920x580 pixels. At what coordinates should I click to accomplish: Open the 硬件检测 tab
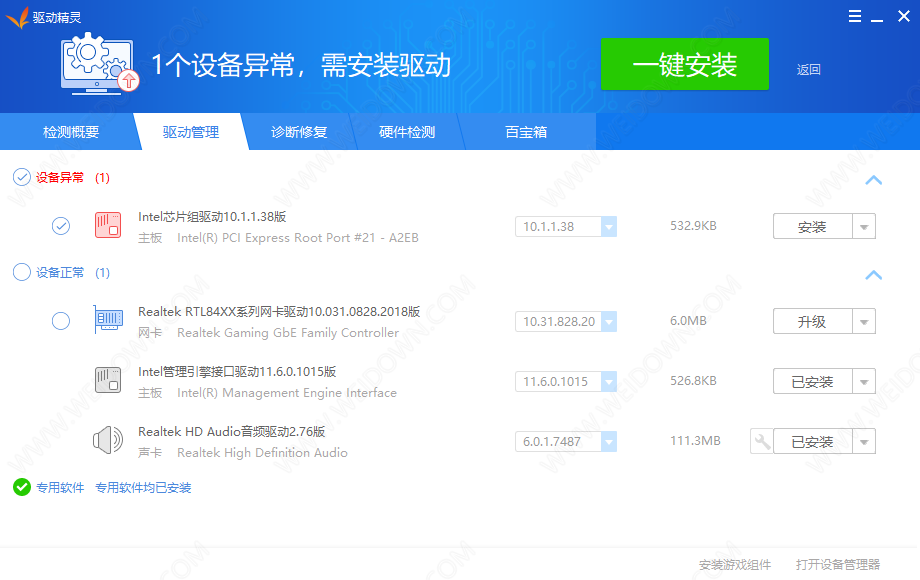pyautogui.click(x=407, y=132)
